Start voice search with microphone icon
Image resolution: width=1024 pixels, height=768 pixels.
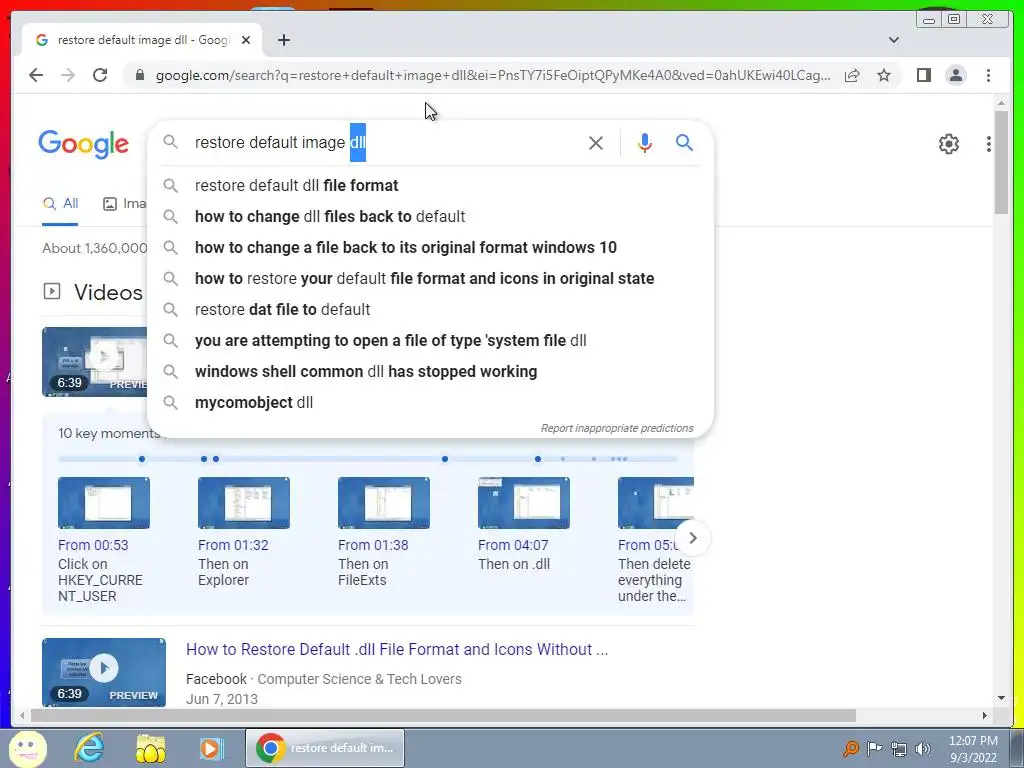(645, 143)
